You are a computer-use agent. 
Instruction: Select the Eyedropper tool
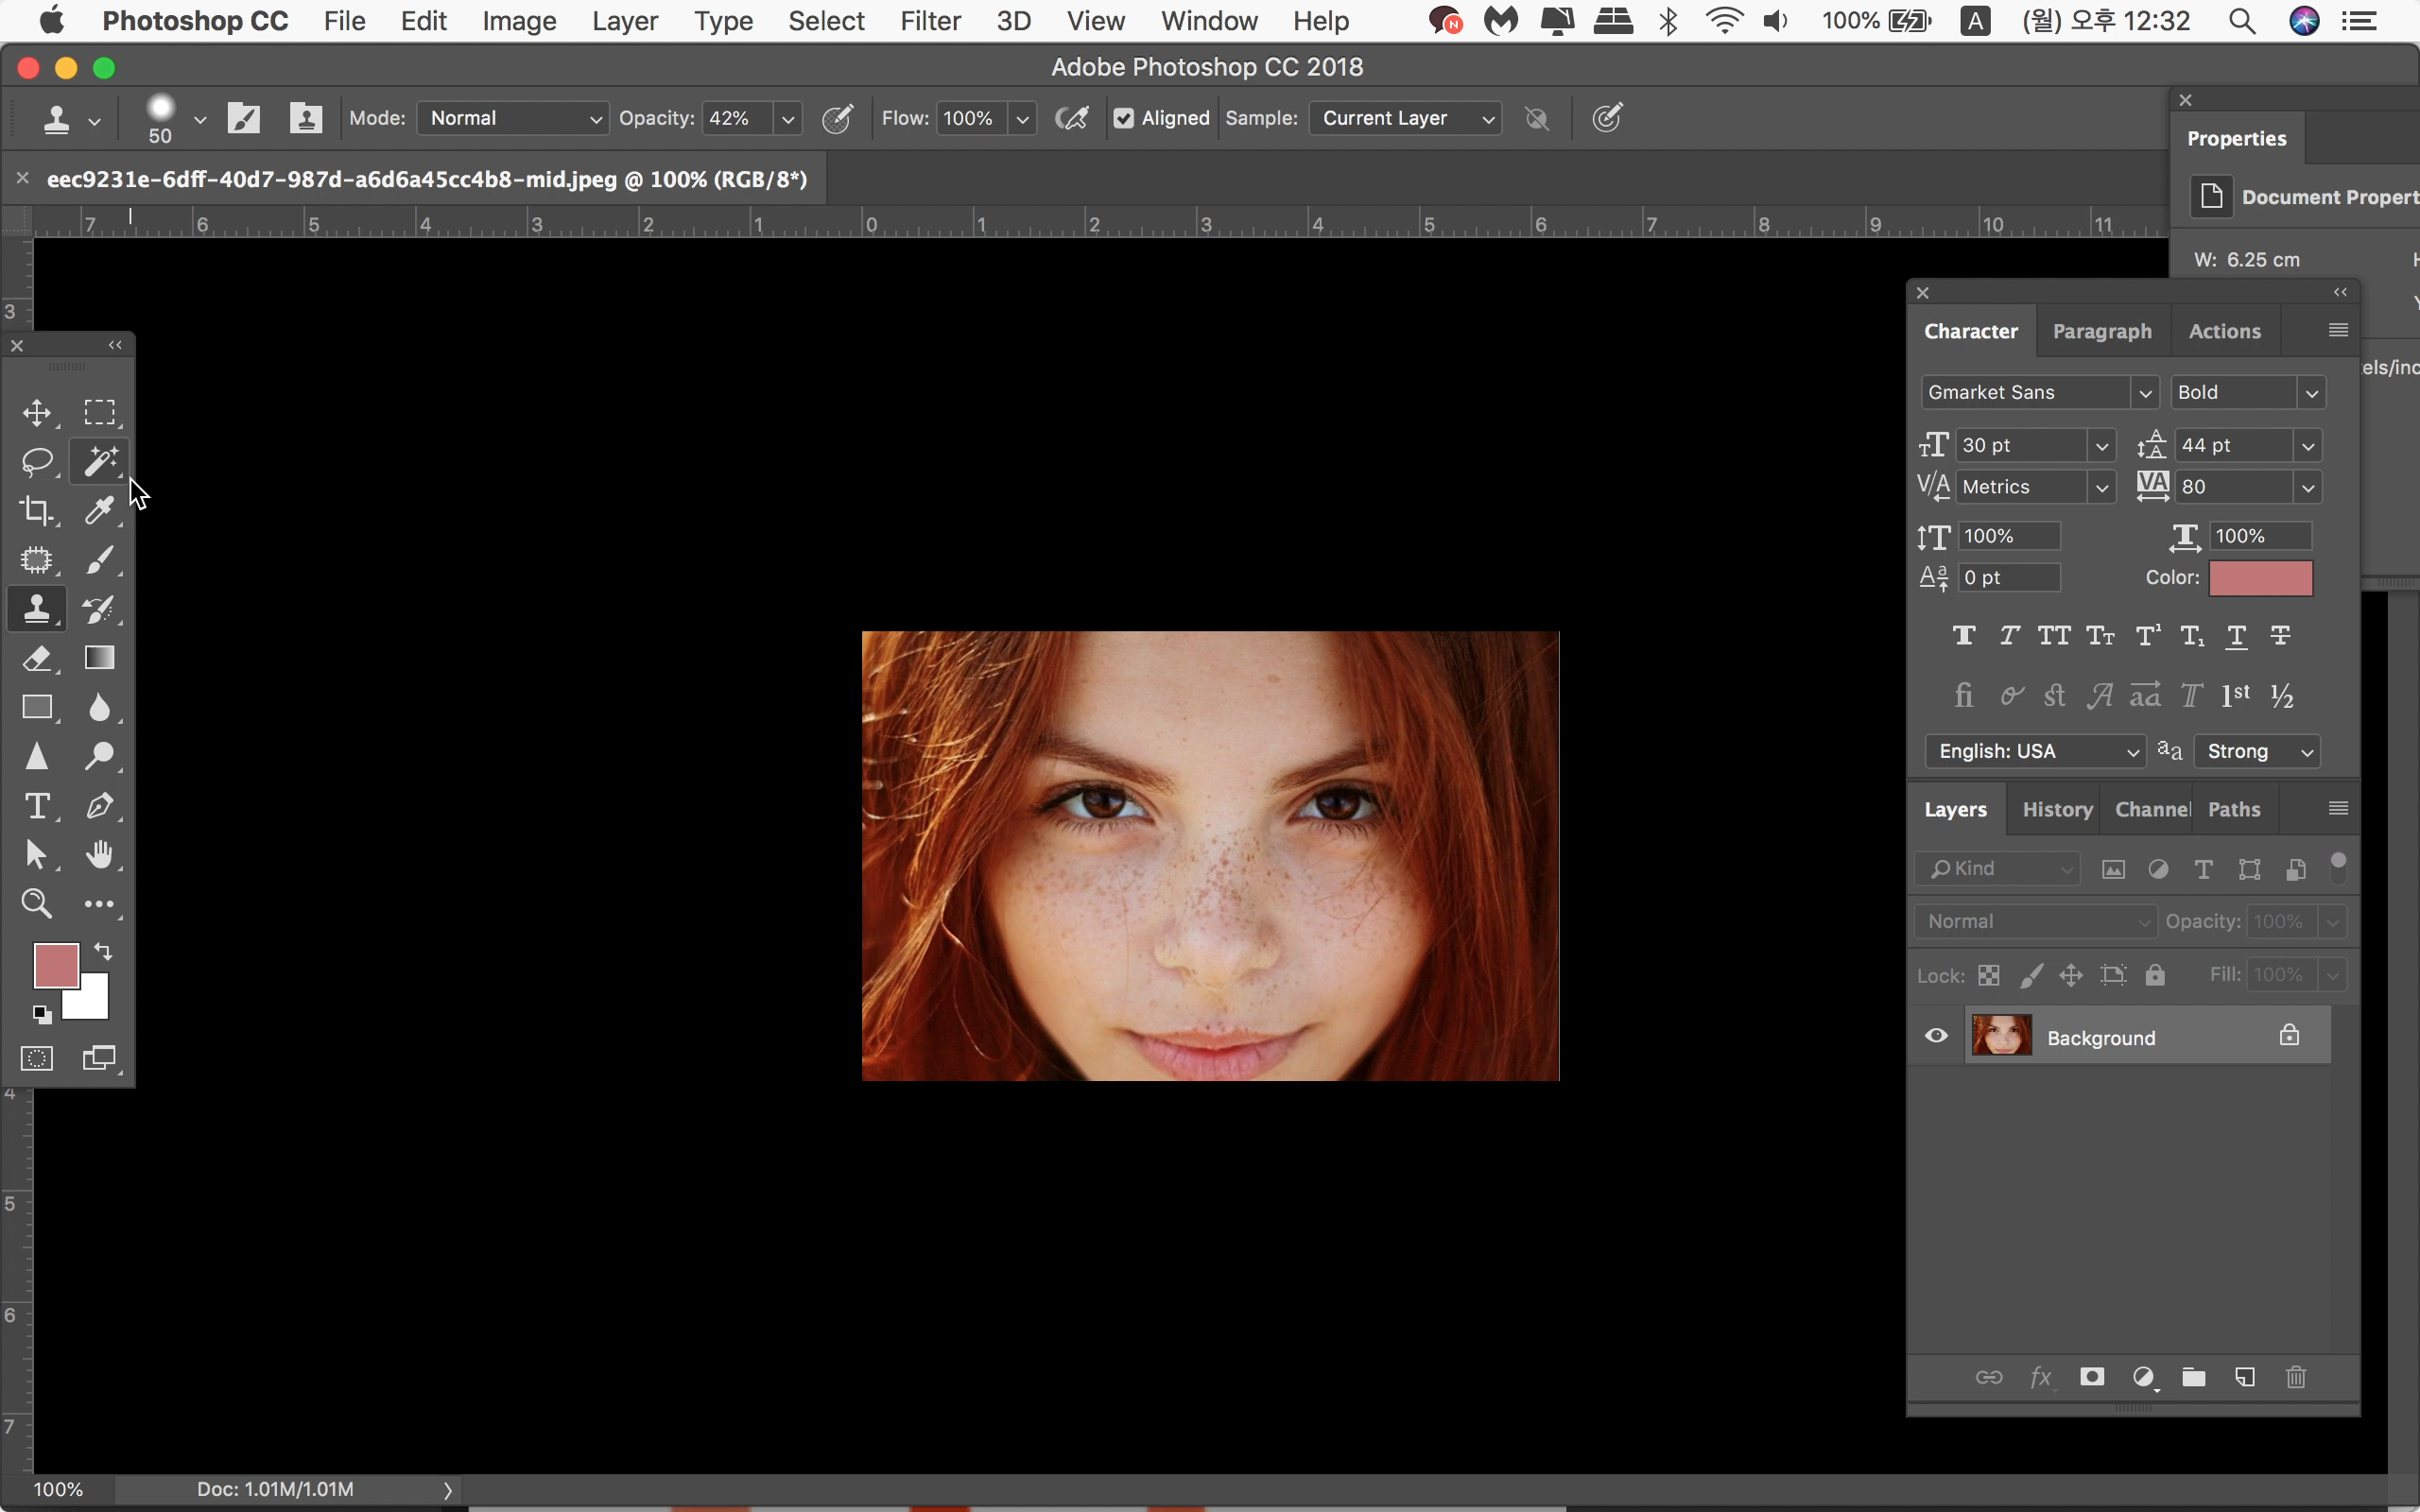[x=99, y=510]
